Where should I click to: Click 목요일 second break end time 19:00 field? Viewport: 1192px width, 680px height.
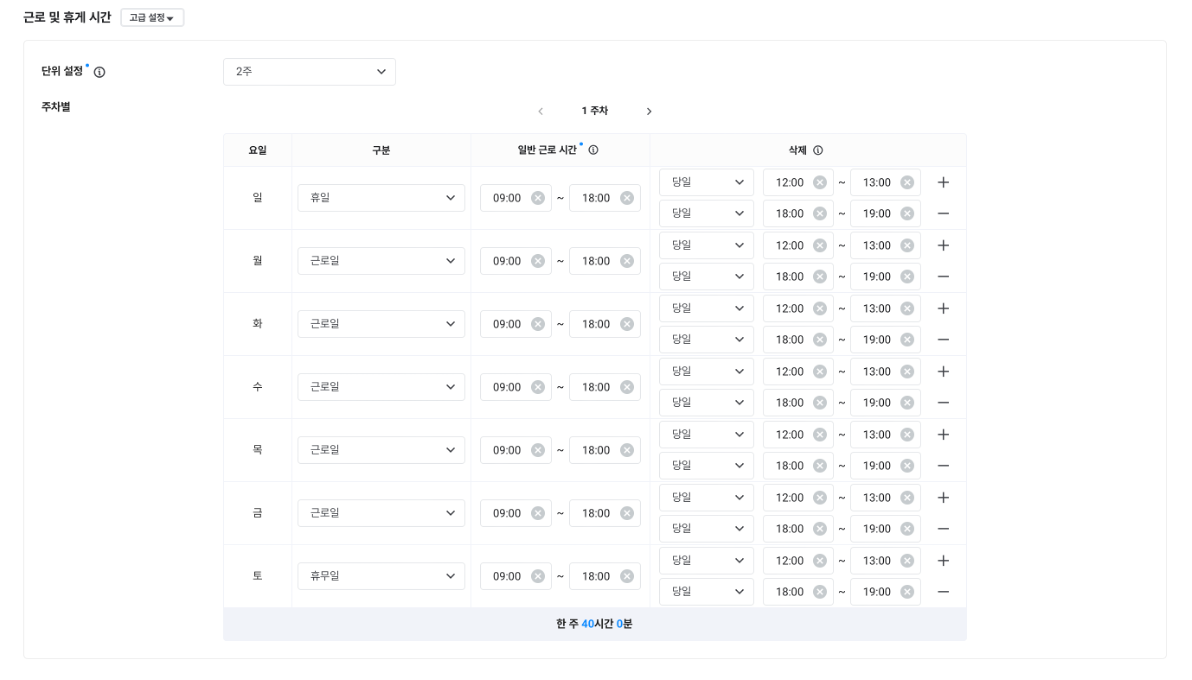(x=876, y=466)
